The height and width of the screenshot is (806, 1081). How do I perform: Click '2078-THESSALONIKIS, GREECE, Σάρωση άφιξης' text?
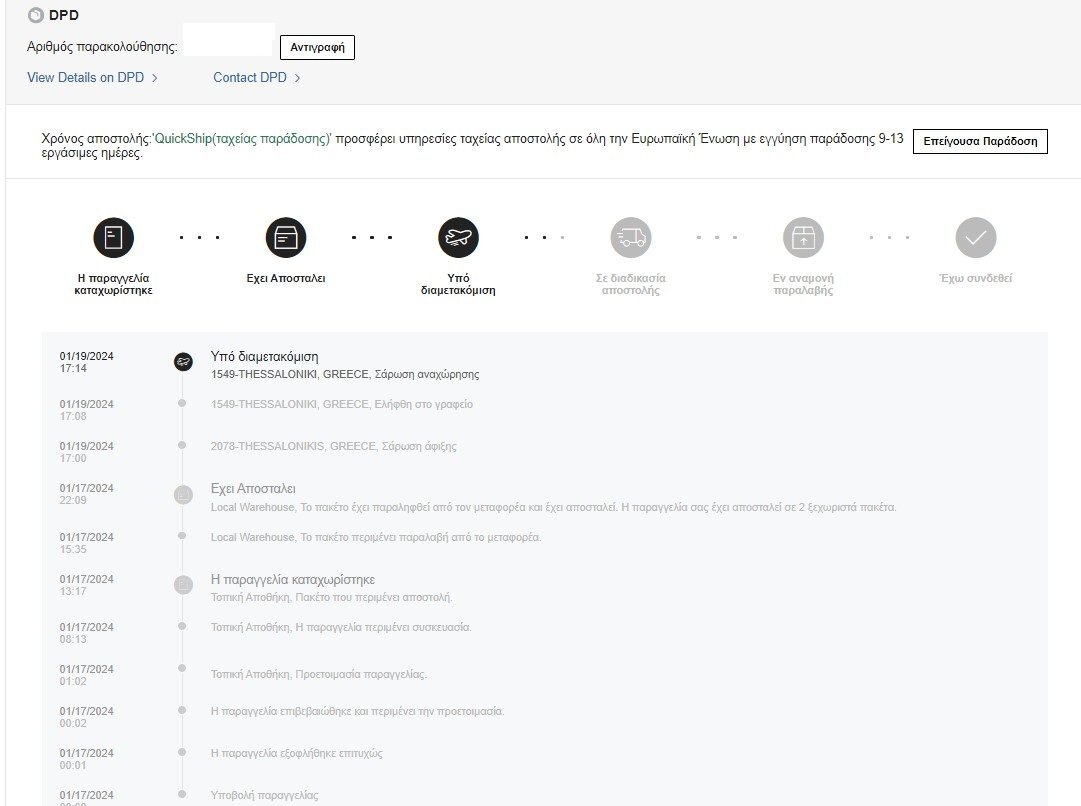[334, 446]
